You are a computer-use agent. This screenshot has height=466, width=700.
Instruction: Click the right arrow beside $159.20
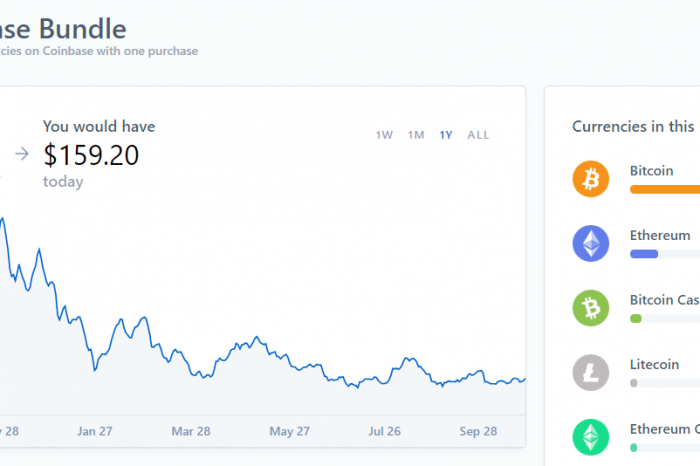tap(22, 154)
